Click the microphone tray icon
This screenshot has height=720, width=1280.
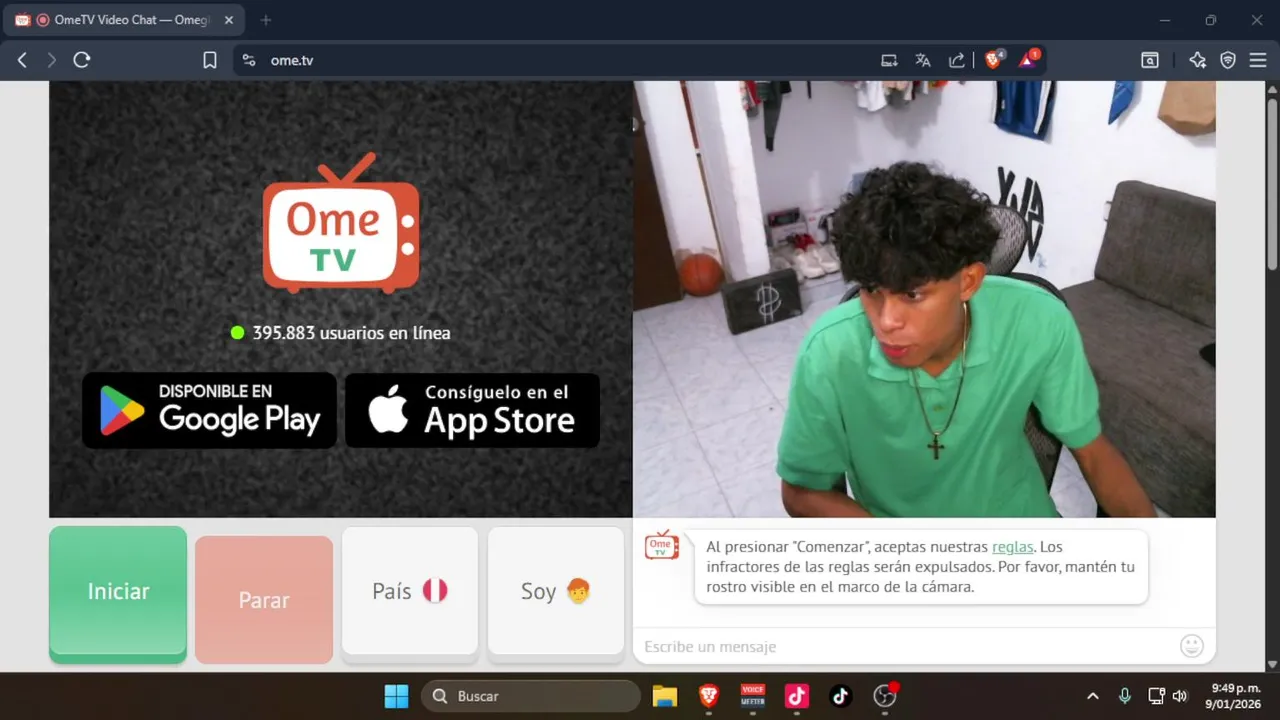(1125, 696)
